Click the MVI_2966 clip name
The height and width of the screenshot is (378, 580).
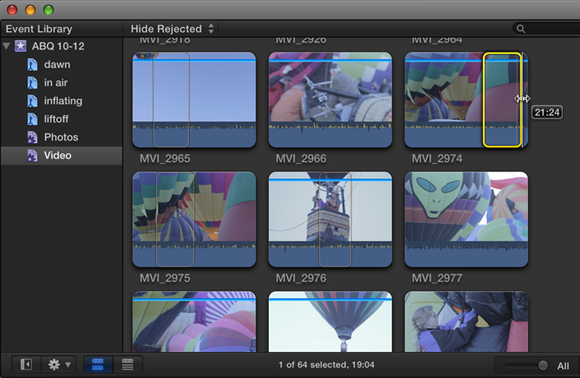301,159
